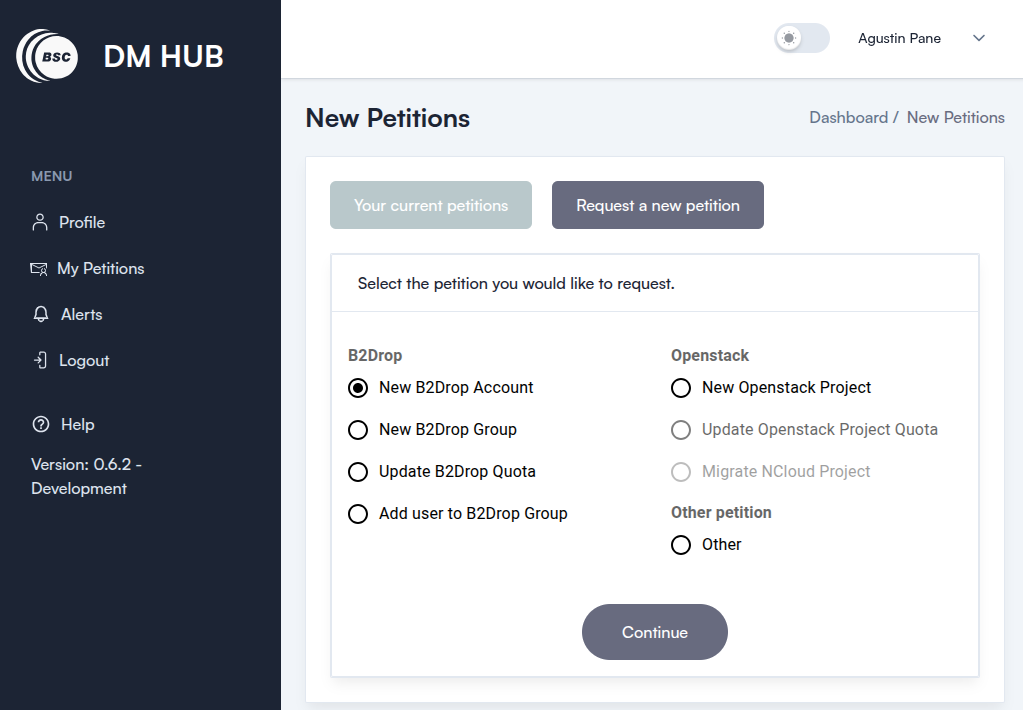
Task: Click the Logout door icon
Action: coord(40,360)
